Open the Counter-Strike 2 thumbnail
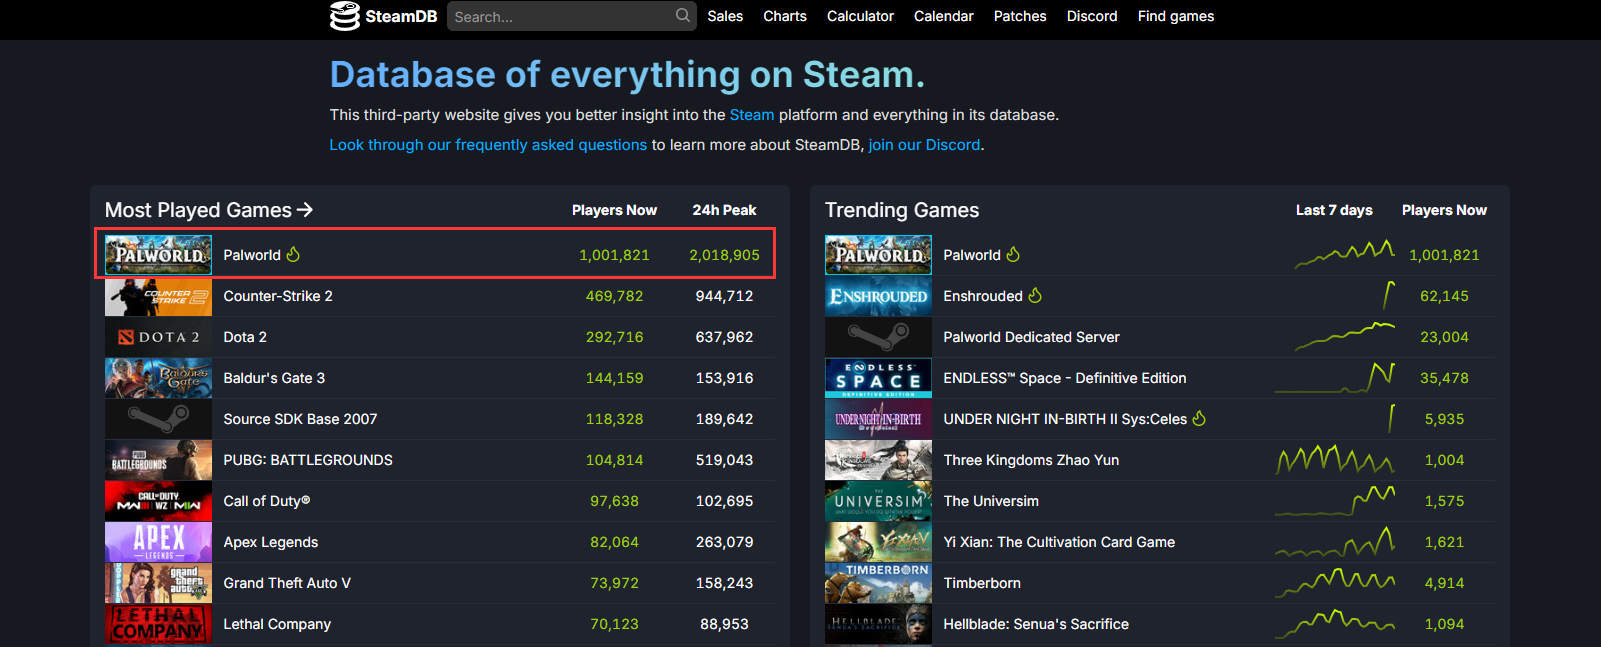1601x647 pixels. [158, 296]
